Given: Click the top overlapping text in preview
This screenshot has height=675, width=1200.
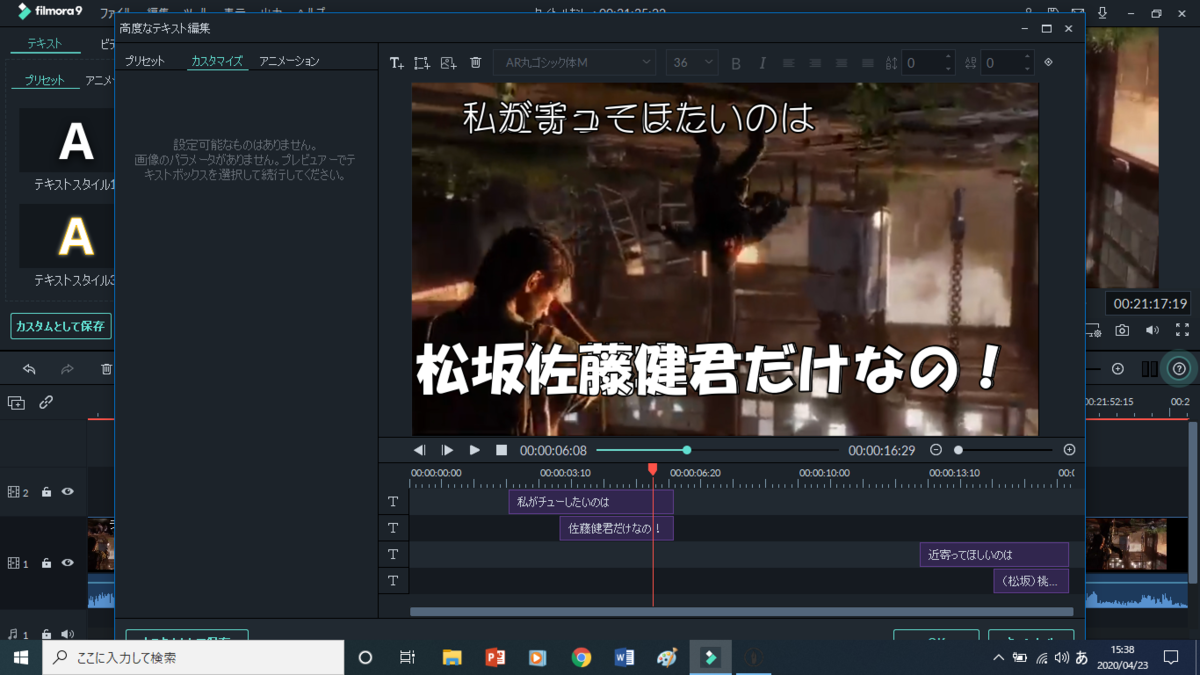Looking at the screenshot, I should click(x=638, y=120).
